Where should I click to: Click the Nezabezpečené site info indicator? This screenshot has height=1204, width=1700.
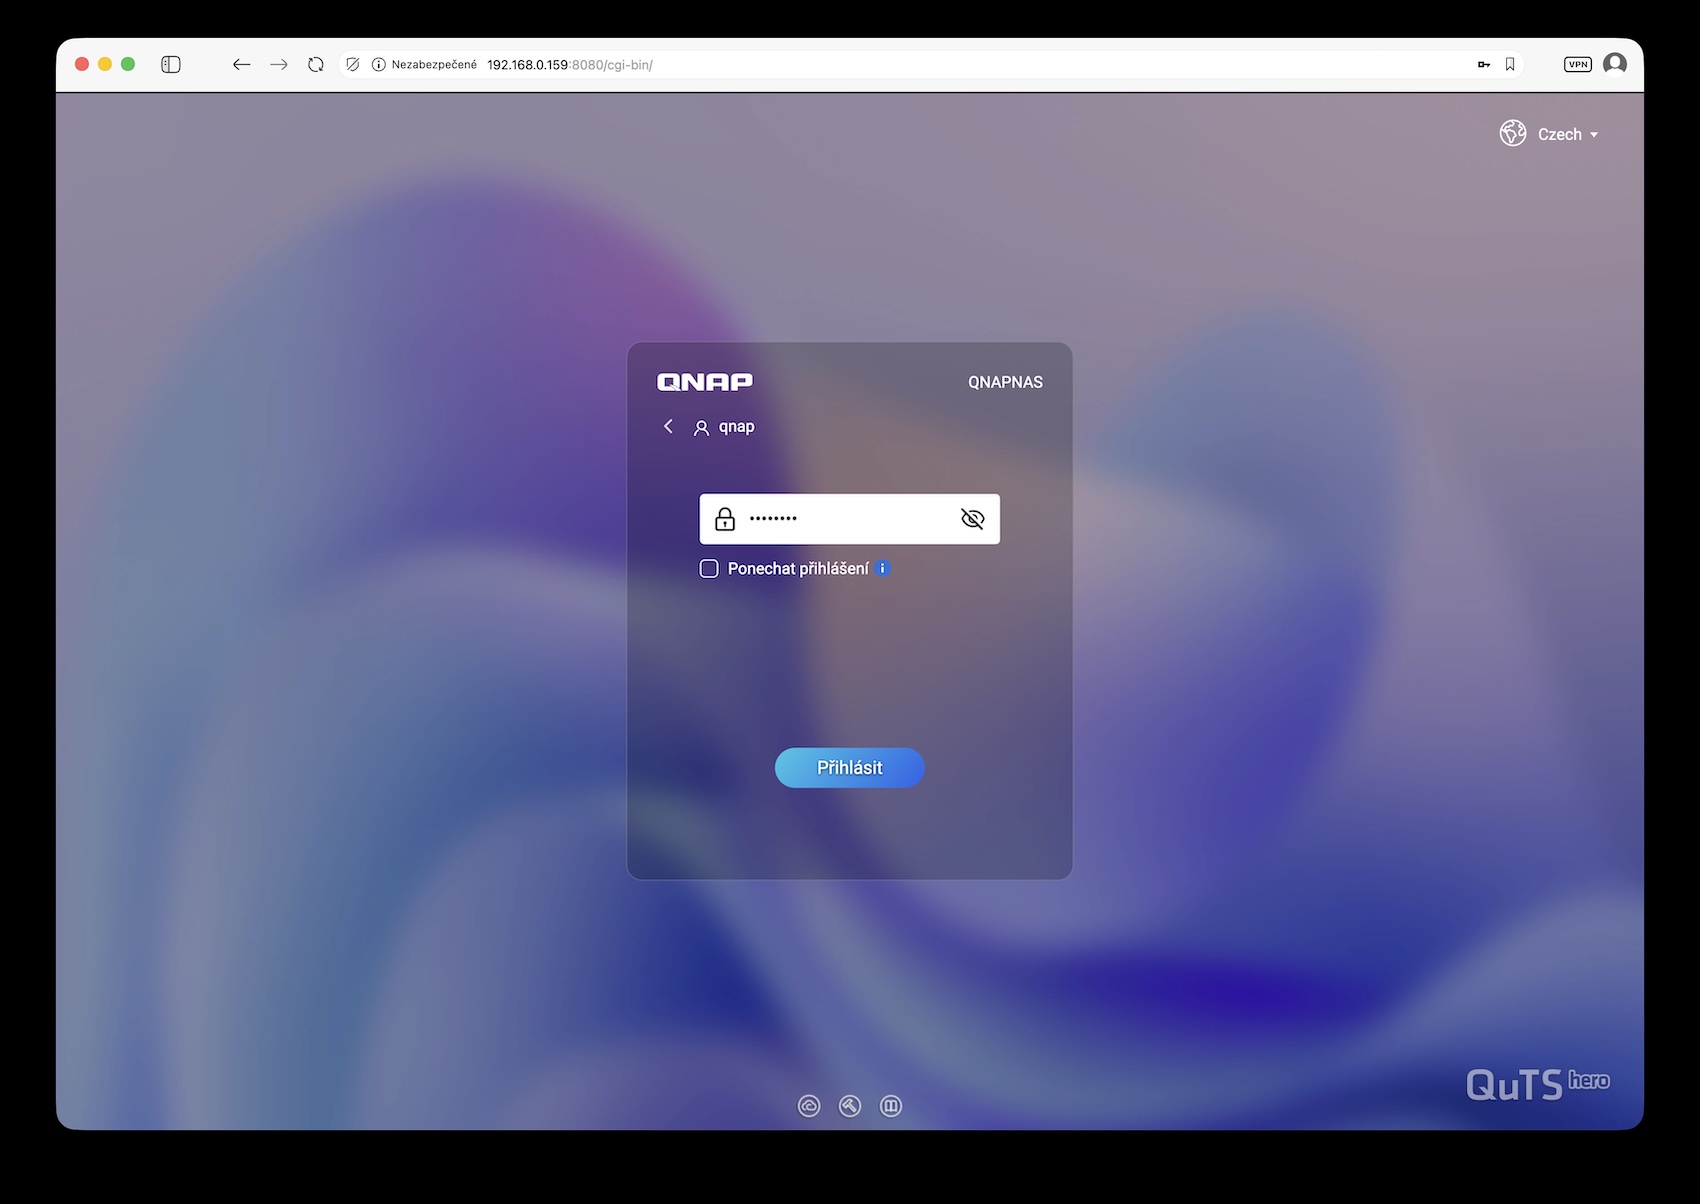(x=425, y=64)
